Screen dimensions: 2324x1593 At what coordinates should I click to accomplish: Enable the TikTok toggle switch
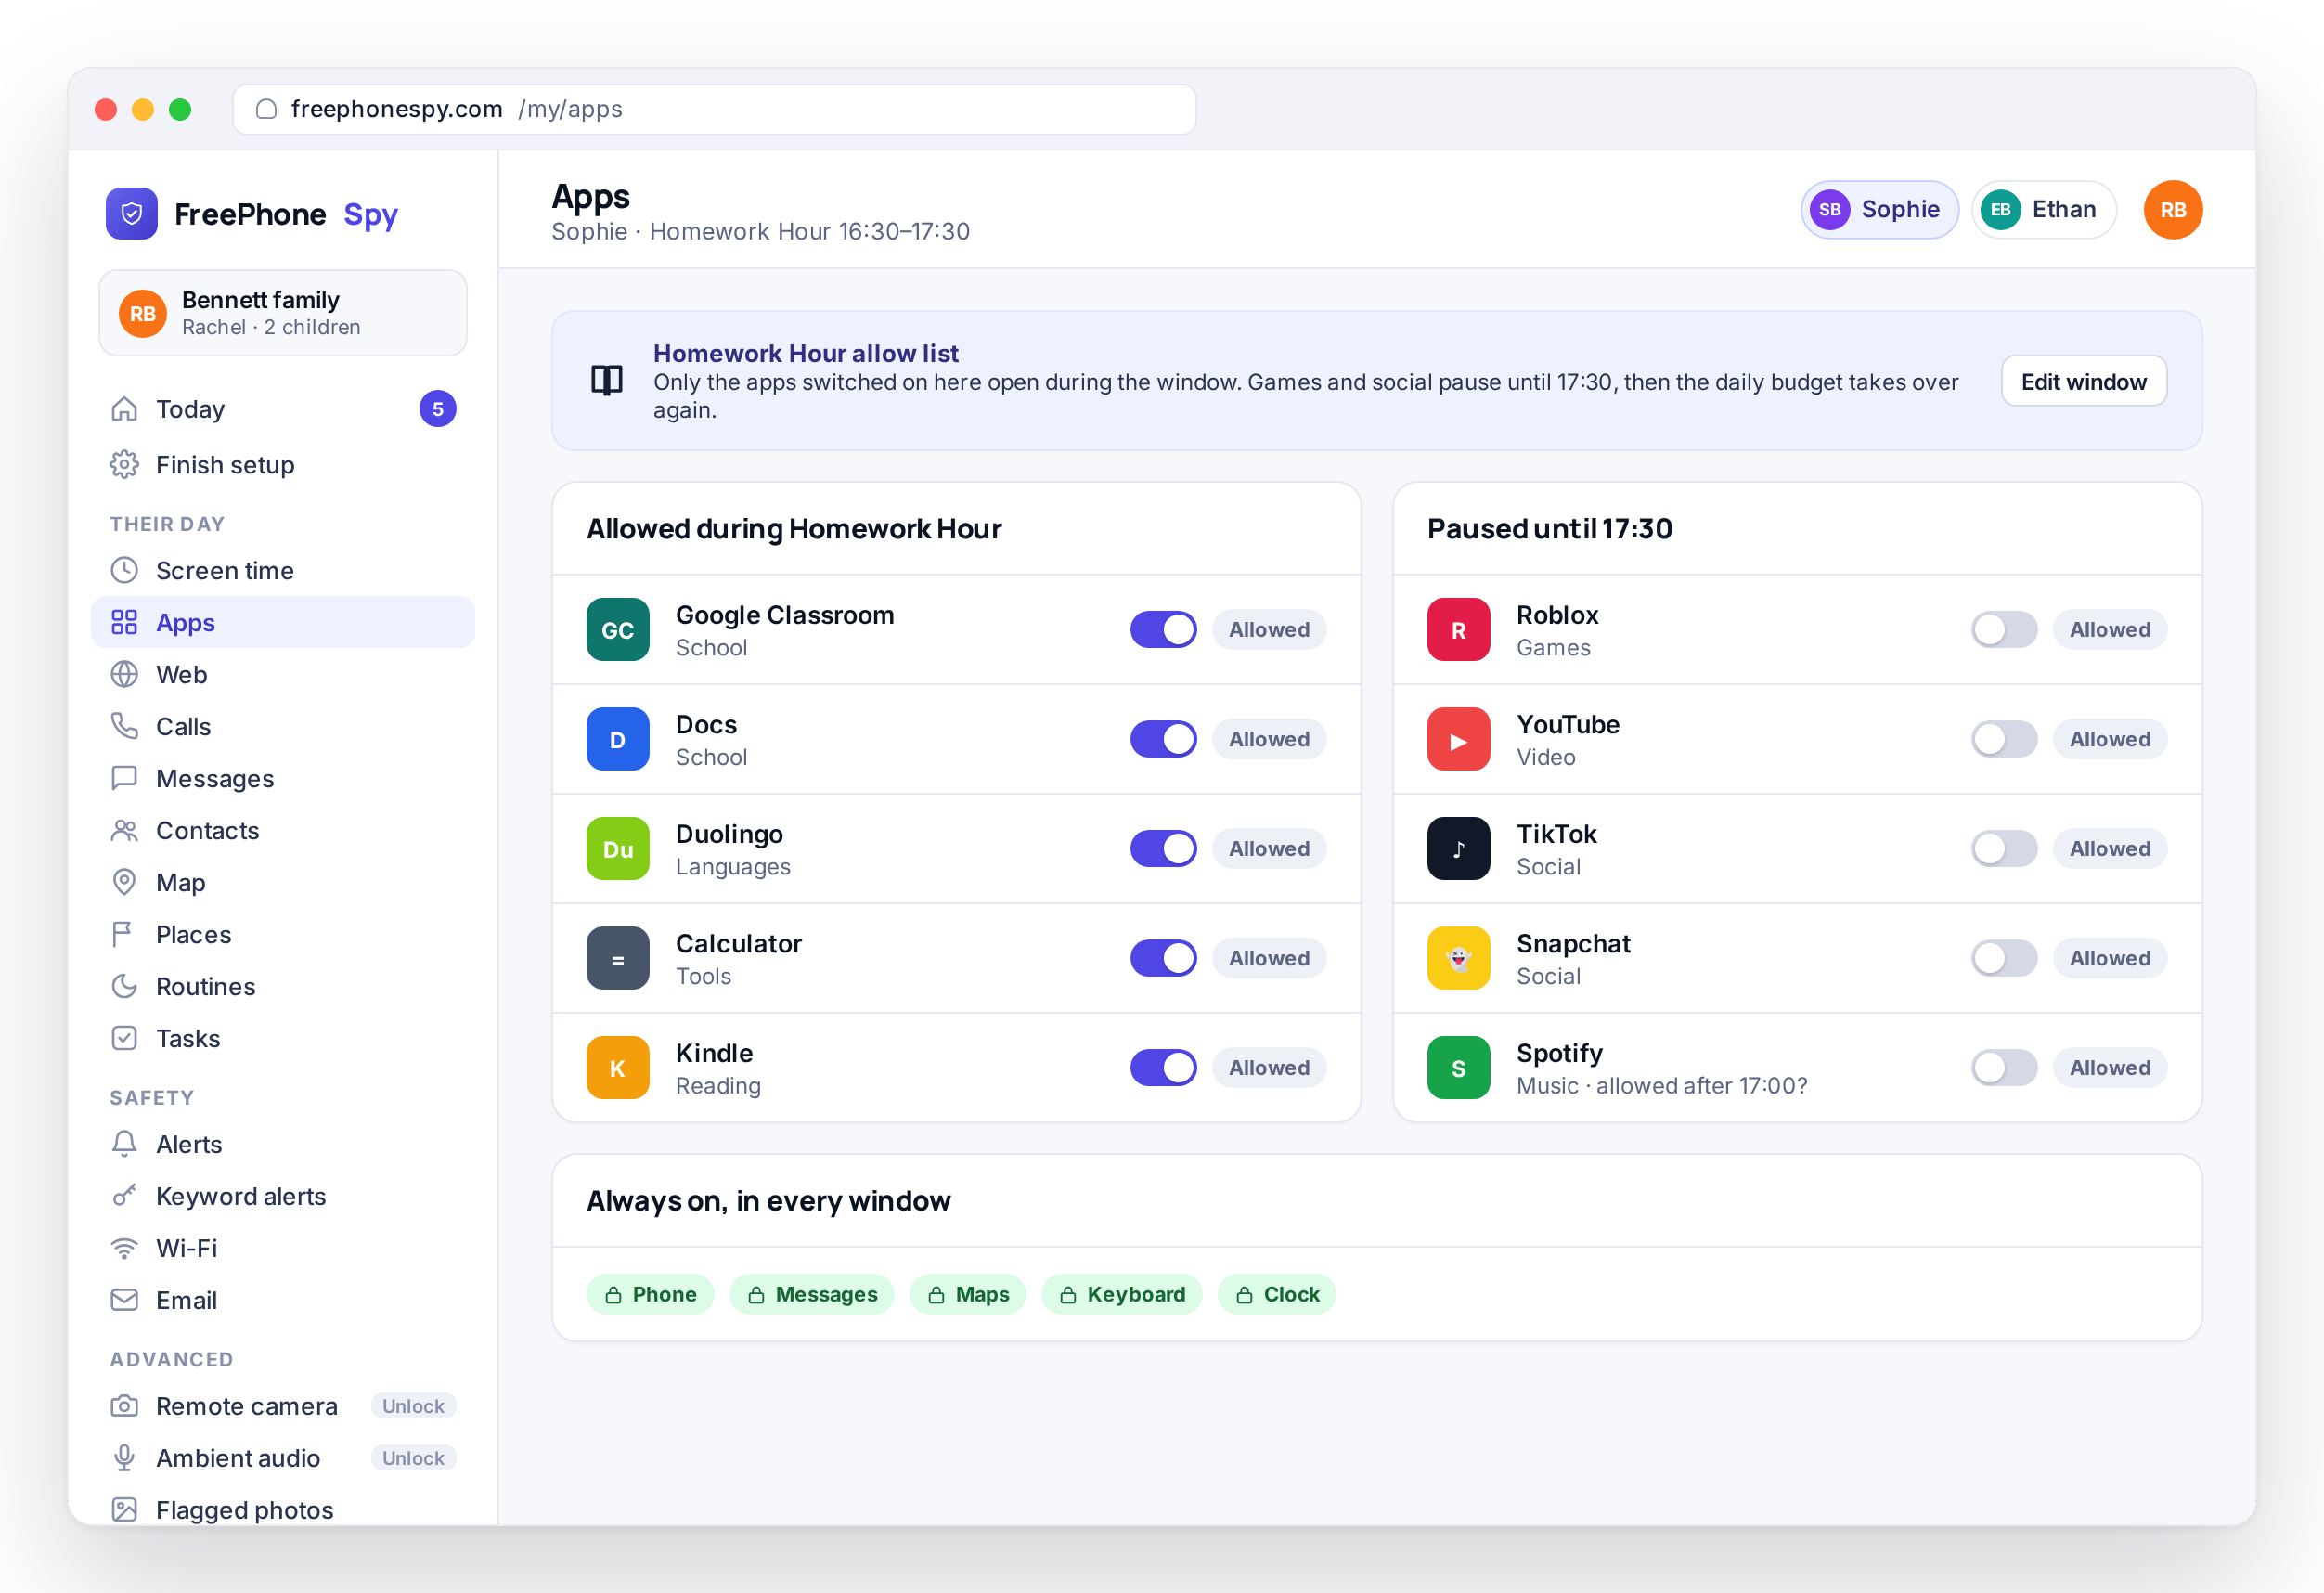(x=2005, y=849)
